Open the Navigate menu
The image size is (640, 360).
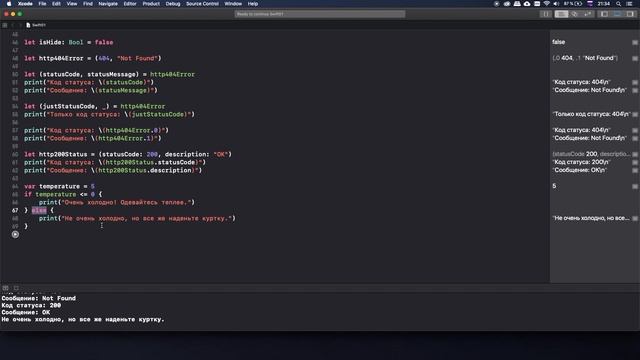(x=108, y=4)
